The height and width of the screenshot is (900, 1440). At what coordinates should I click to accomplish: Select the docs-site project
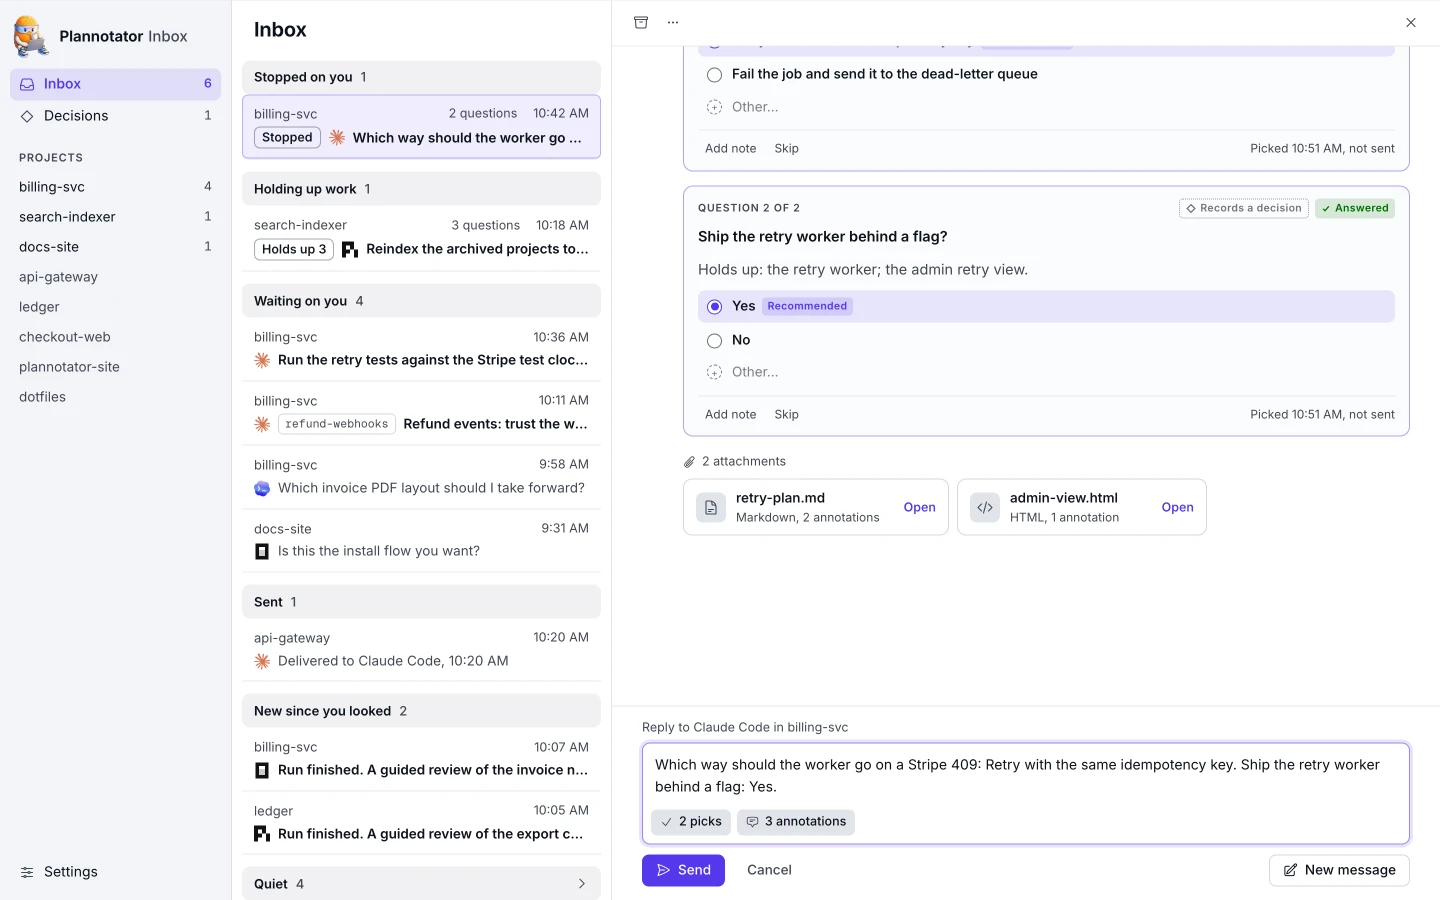pyautogui.click(x=115, y=247)
